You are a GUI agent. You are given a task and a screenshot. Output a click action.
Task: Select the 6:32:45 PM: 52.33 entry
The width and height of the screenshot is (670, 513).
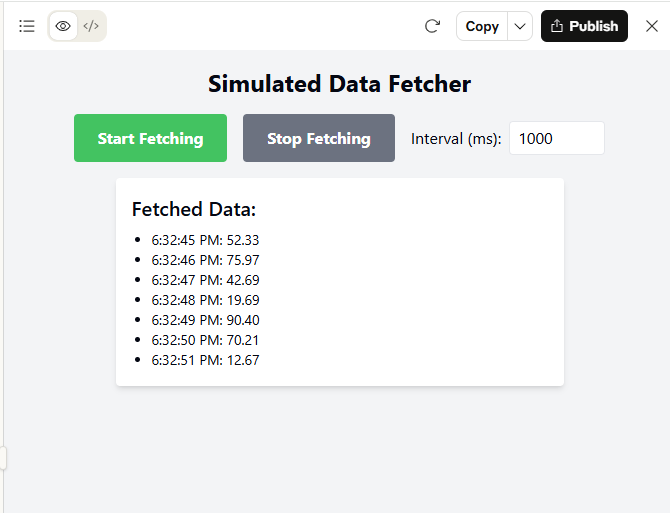pyautogui.click(x=205, y=240)
